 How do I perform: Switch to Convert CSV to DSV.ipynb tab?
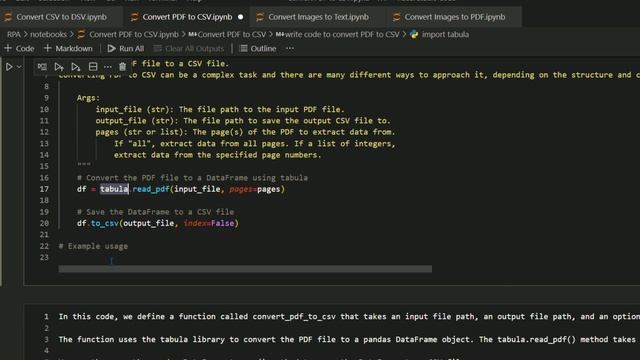coord(61,17)
